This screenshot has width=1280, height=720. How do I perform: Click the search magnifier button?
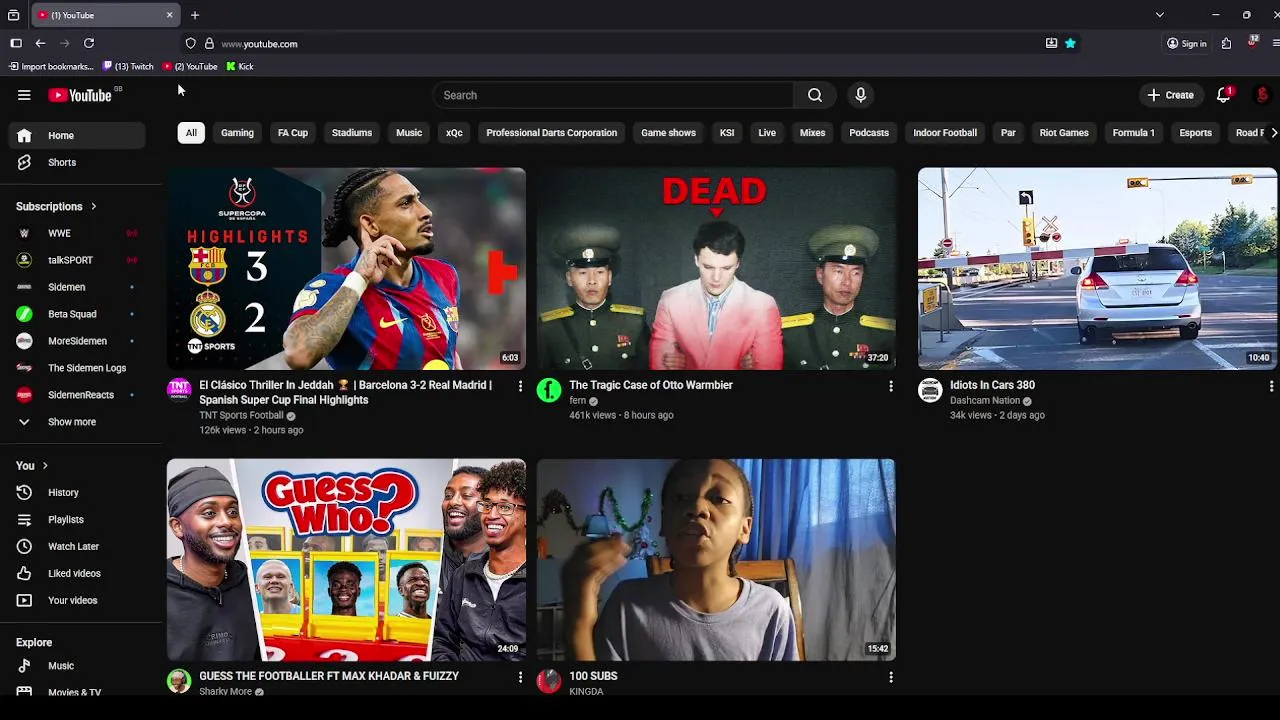[815, 95]
